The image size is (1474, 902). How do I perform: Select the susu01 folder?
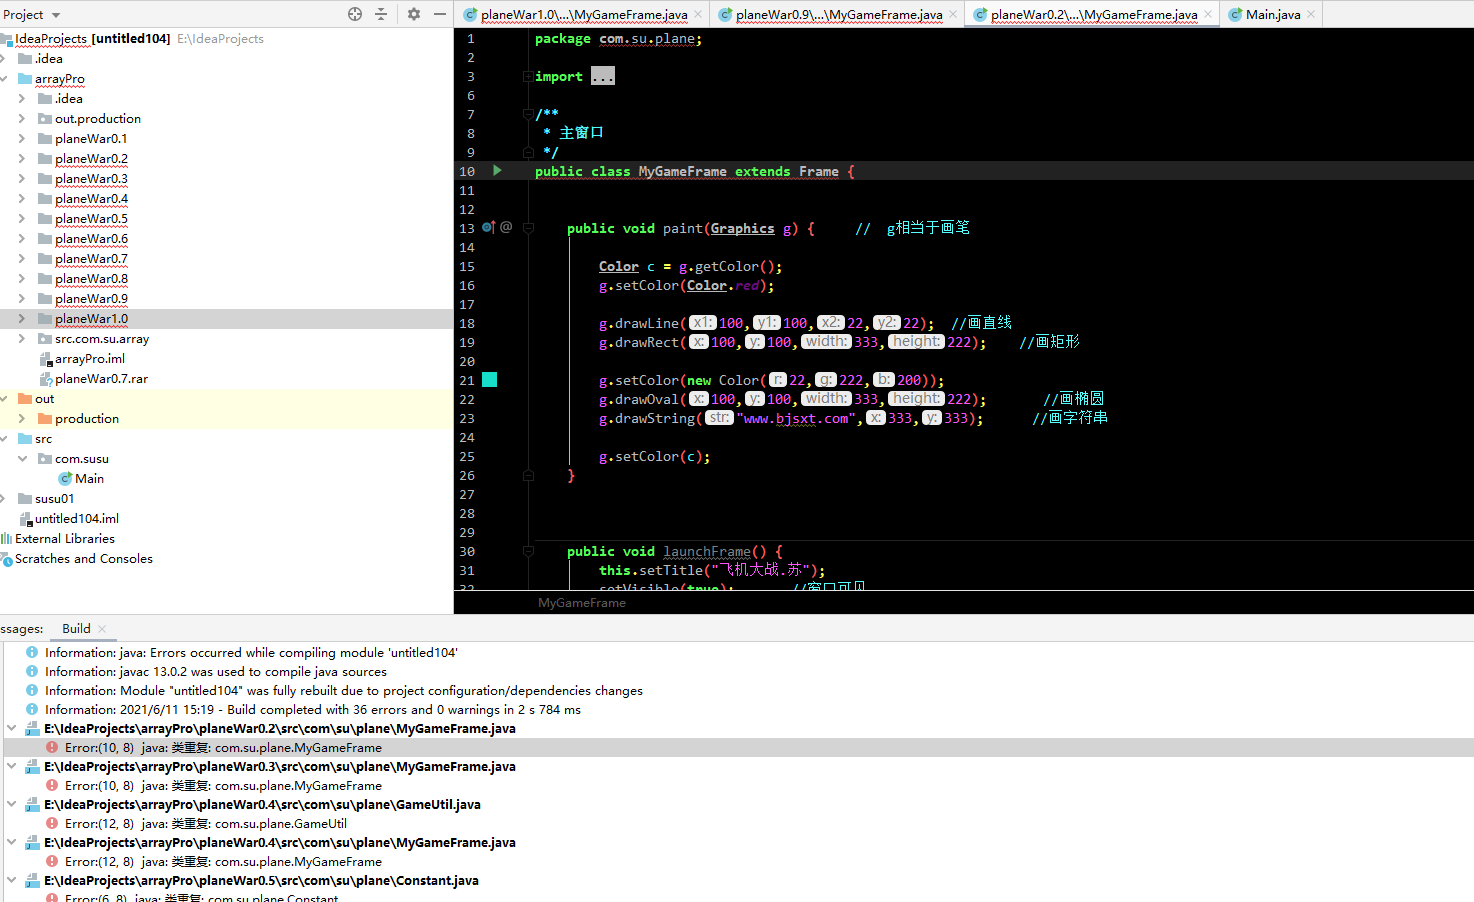click(54, 499)
